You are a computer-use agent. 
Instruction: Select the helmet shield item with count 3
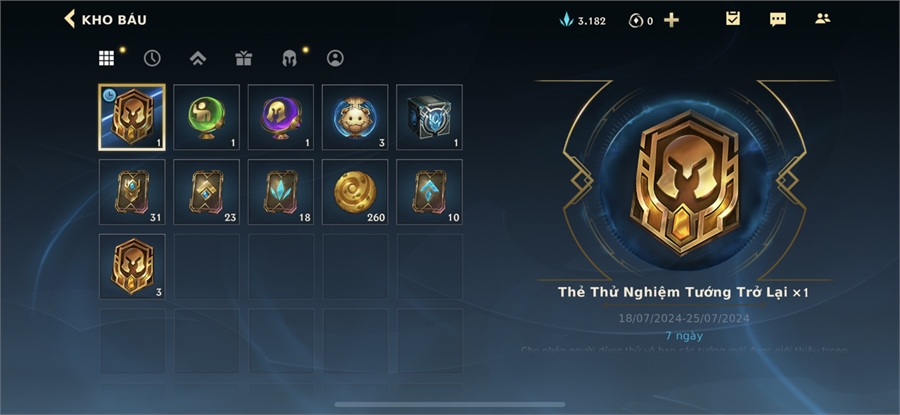[x=132, y=266]
